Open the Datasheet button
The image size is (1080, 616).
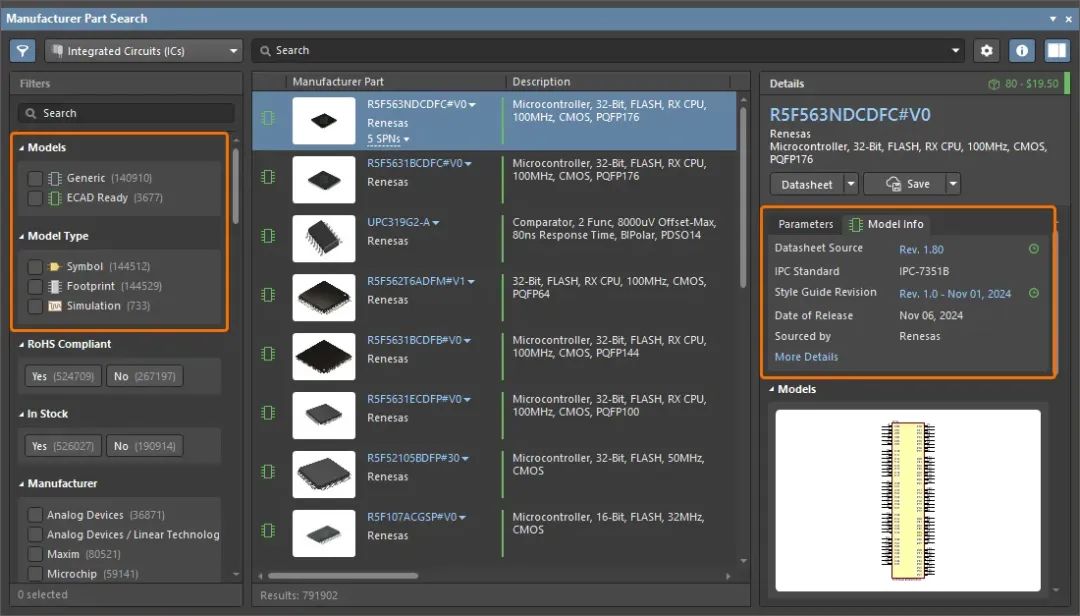(x=807, y=184)
